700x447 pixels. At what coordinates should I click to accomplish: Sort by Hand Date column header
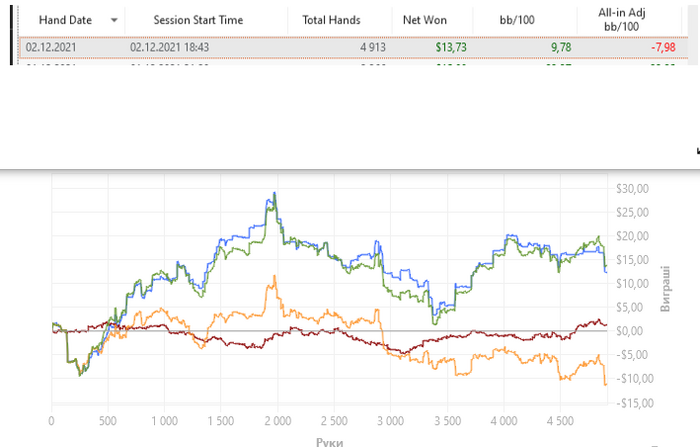65,20
